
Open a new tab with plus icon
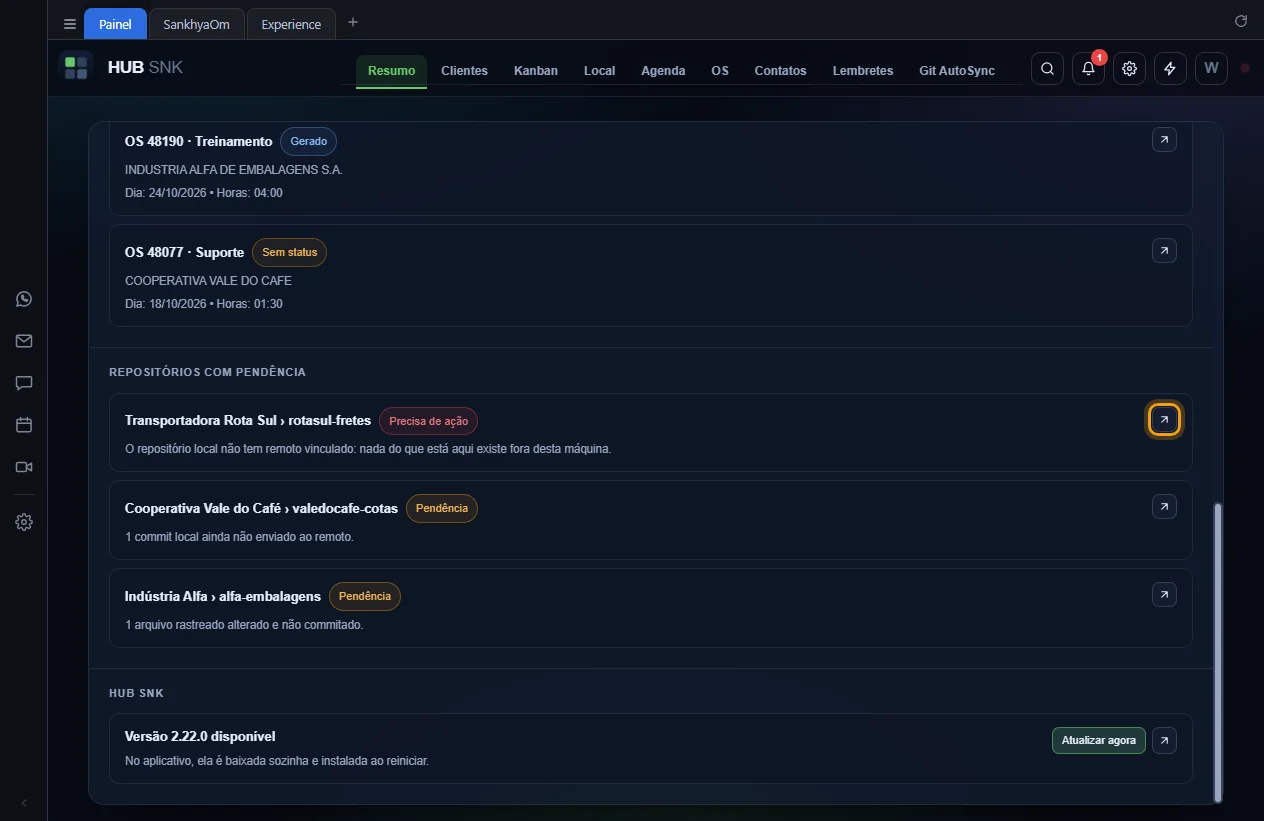click(x=352, y=23)
